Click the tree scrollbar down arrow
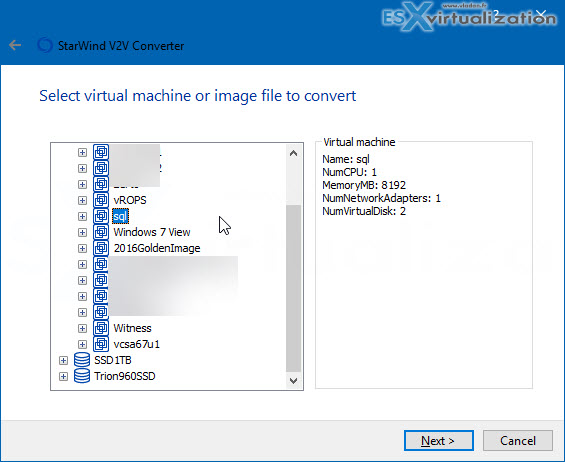Image resolution: width=565 pixels, height=462 pixels. click(x=293, y=381)
